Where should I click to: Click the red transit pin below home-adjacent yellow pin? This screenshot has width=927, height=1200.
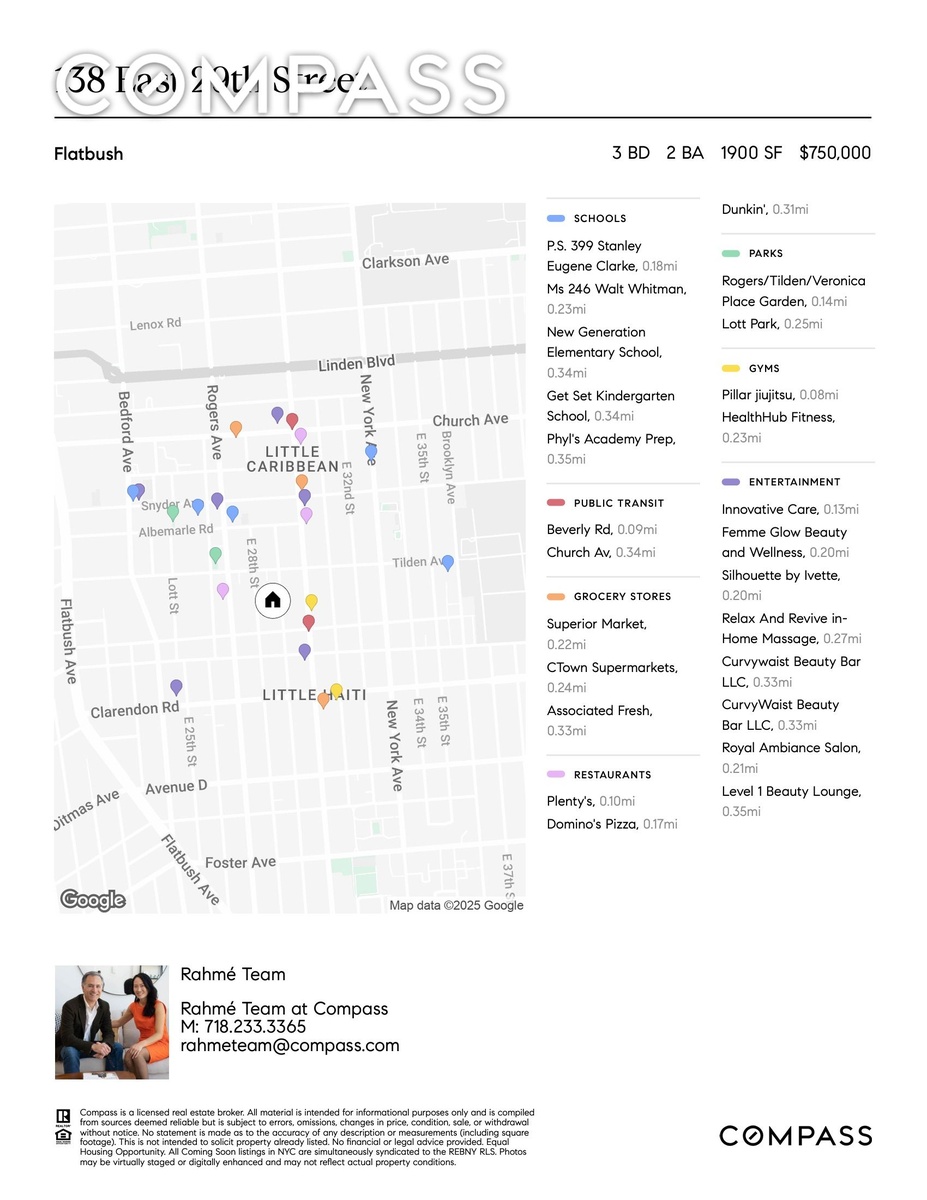[309, 623]
